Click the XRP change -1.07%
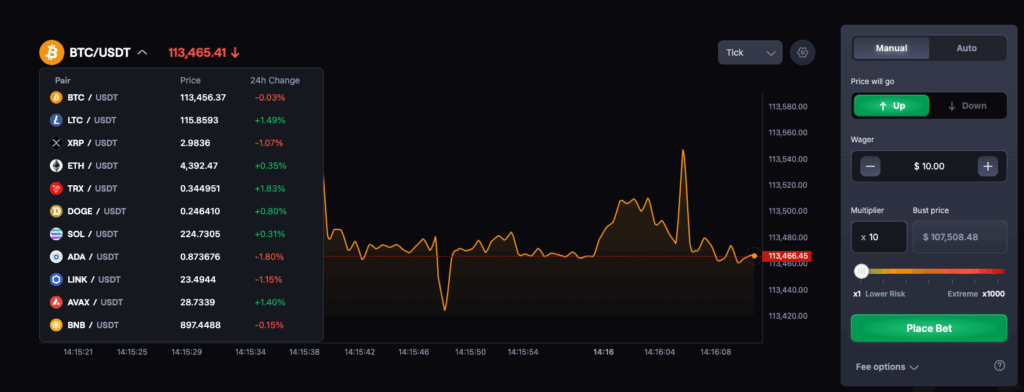This screenshot has height=392, width=1024. pos(270,143)
